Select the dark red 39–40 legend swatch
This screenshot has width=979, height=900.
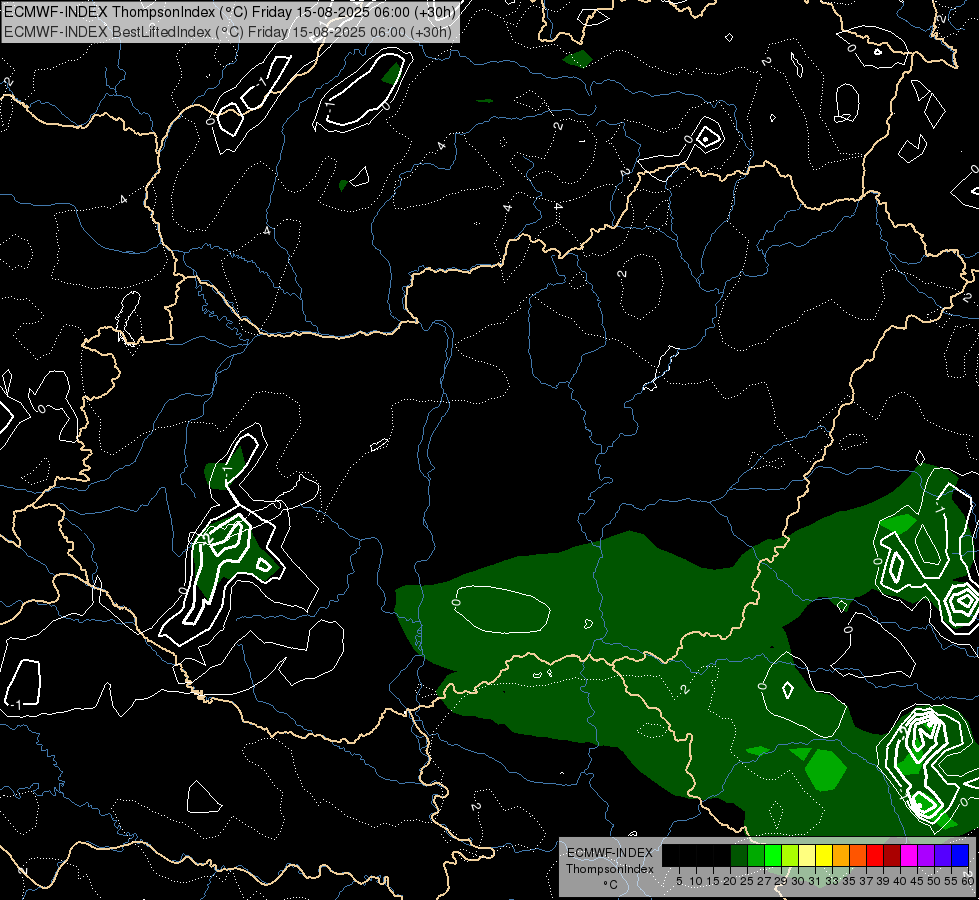(892, 855)
